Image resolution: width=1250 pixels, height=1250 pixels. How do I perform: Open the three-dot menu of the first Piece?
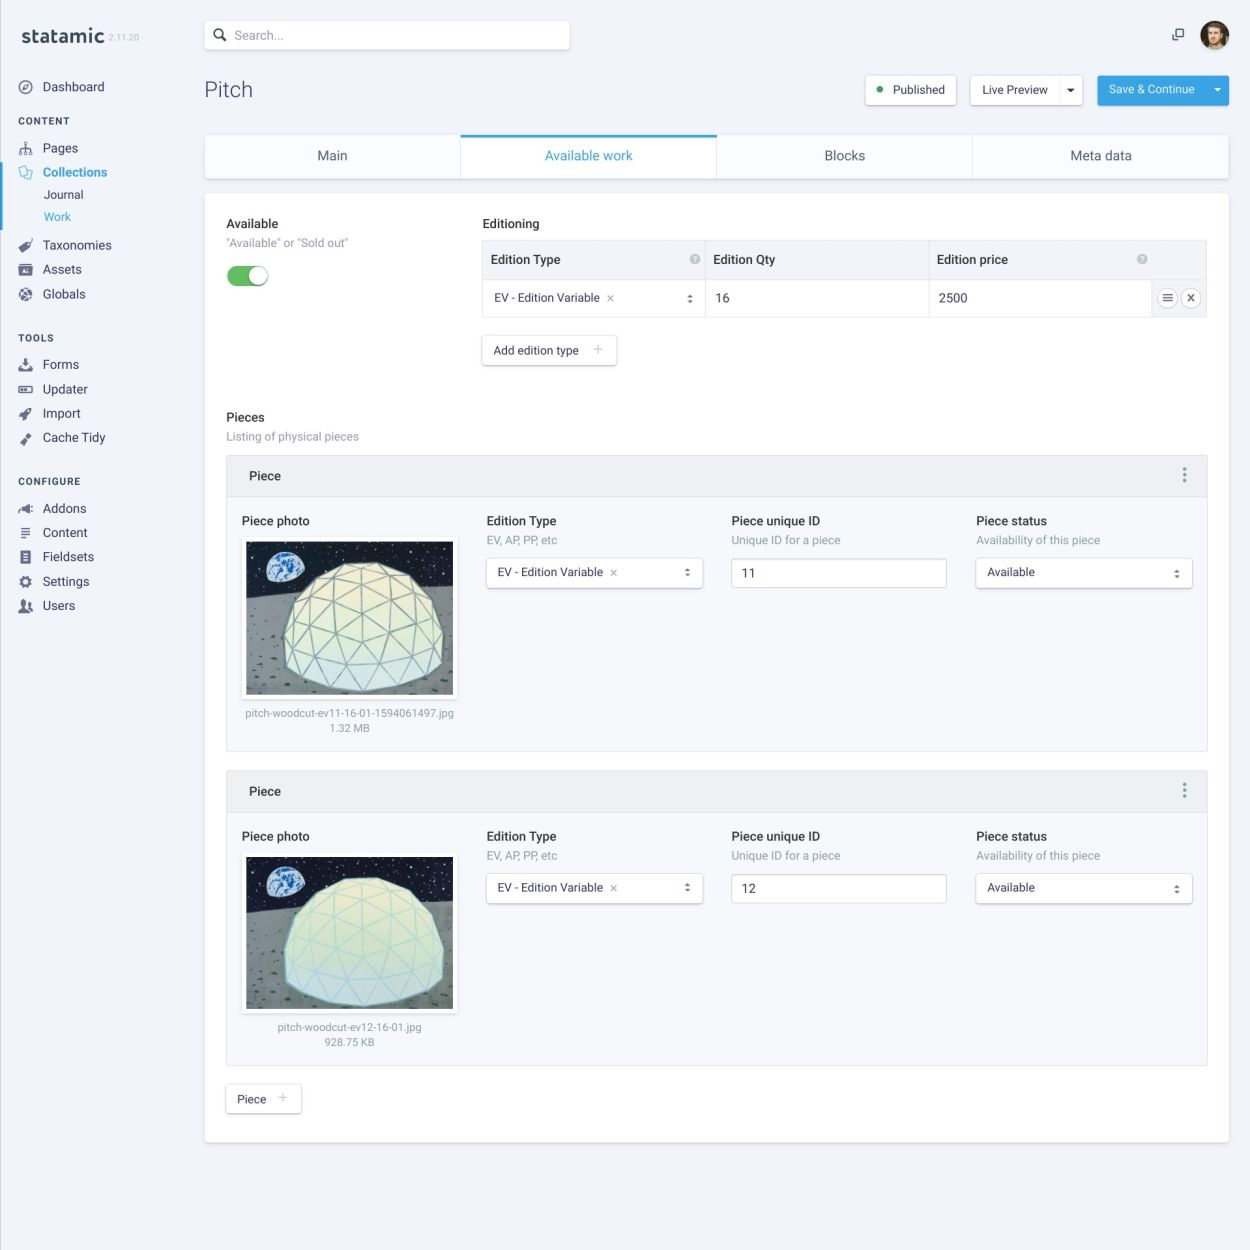pos(1184,476)
